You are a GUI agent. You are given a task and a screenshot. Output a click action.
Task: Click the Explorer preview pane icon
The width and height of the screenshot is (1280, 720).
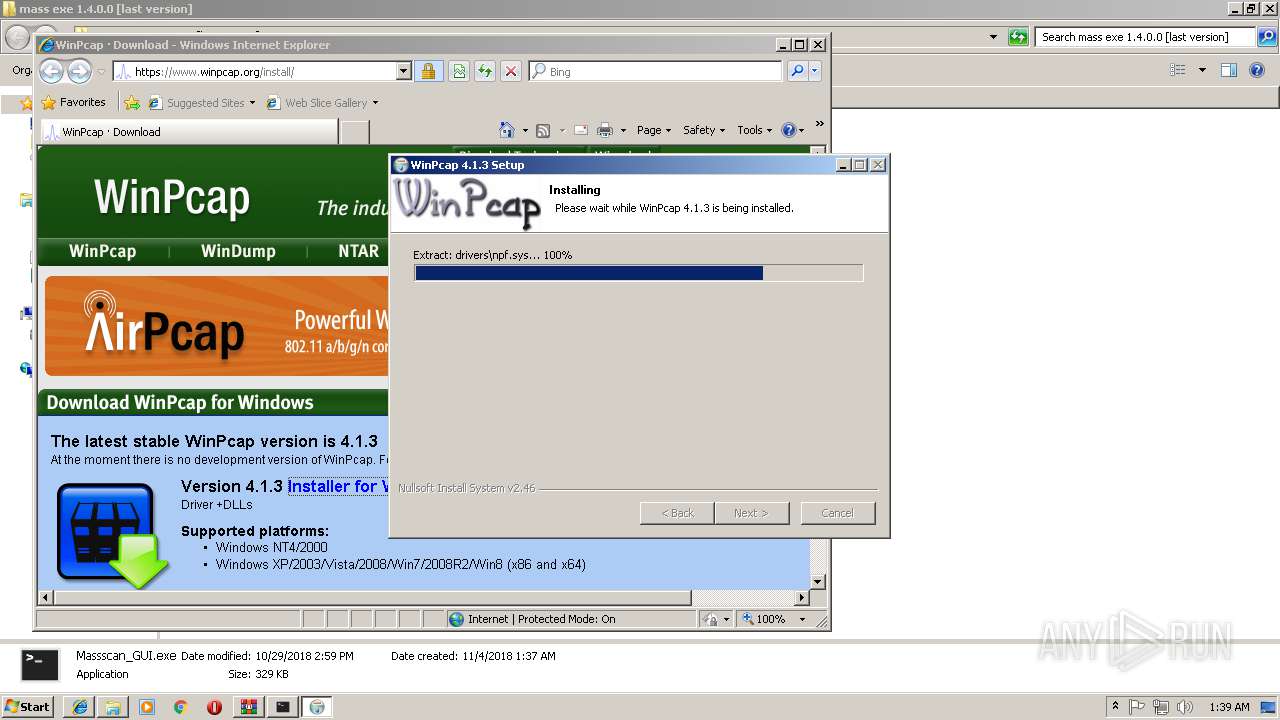click(1229, 70)
